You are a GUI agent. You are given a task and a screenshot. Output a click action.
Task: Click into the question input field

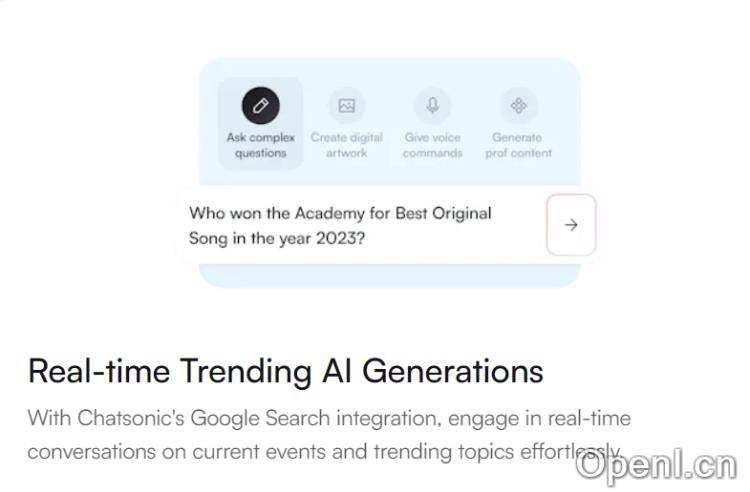tap(360, 226)
